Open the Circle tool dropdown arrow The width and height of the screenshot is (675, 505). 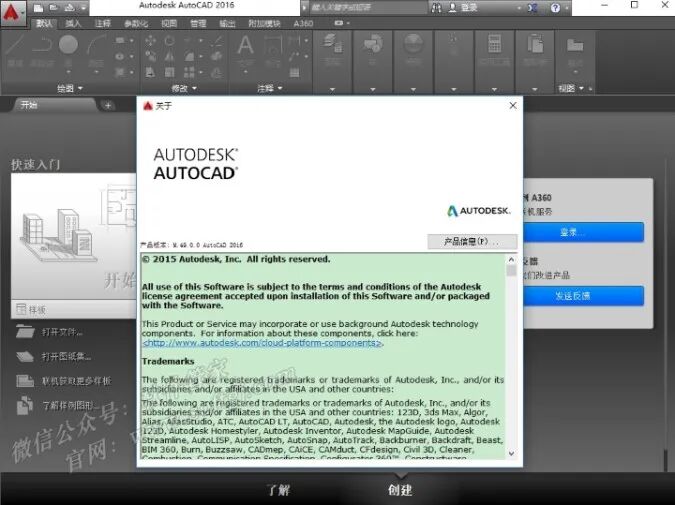click(68, 72)
